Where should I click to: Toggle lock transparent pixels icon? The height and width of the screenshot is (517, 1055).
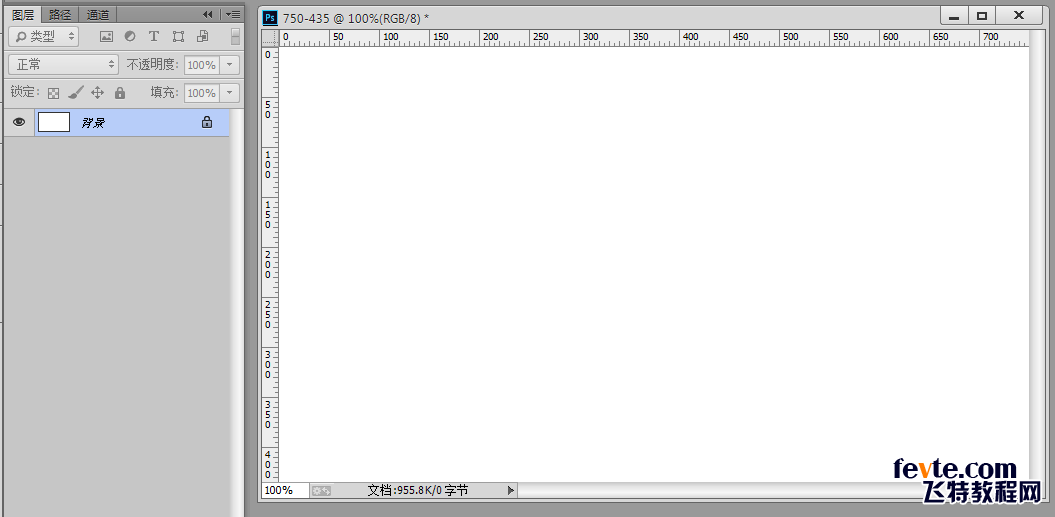(x=54, y=93)
